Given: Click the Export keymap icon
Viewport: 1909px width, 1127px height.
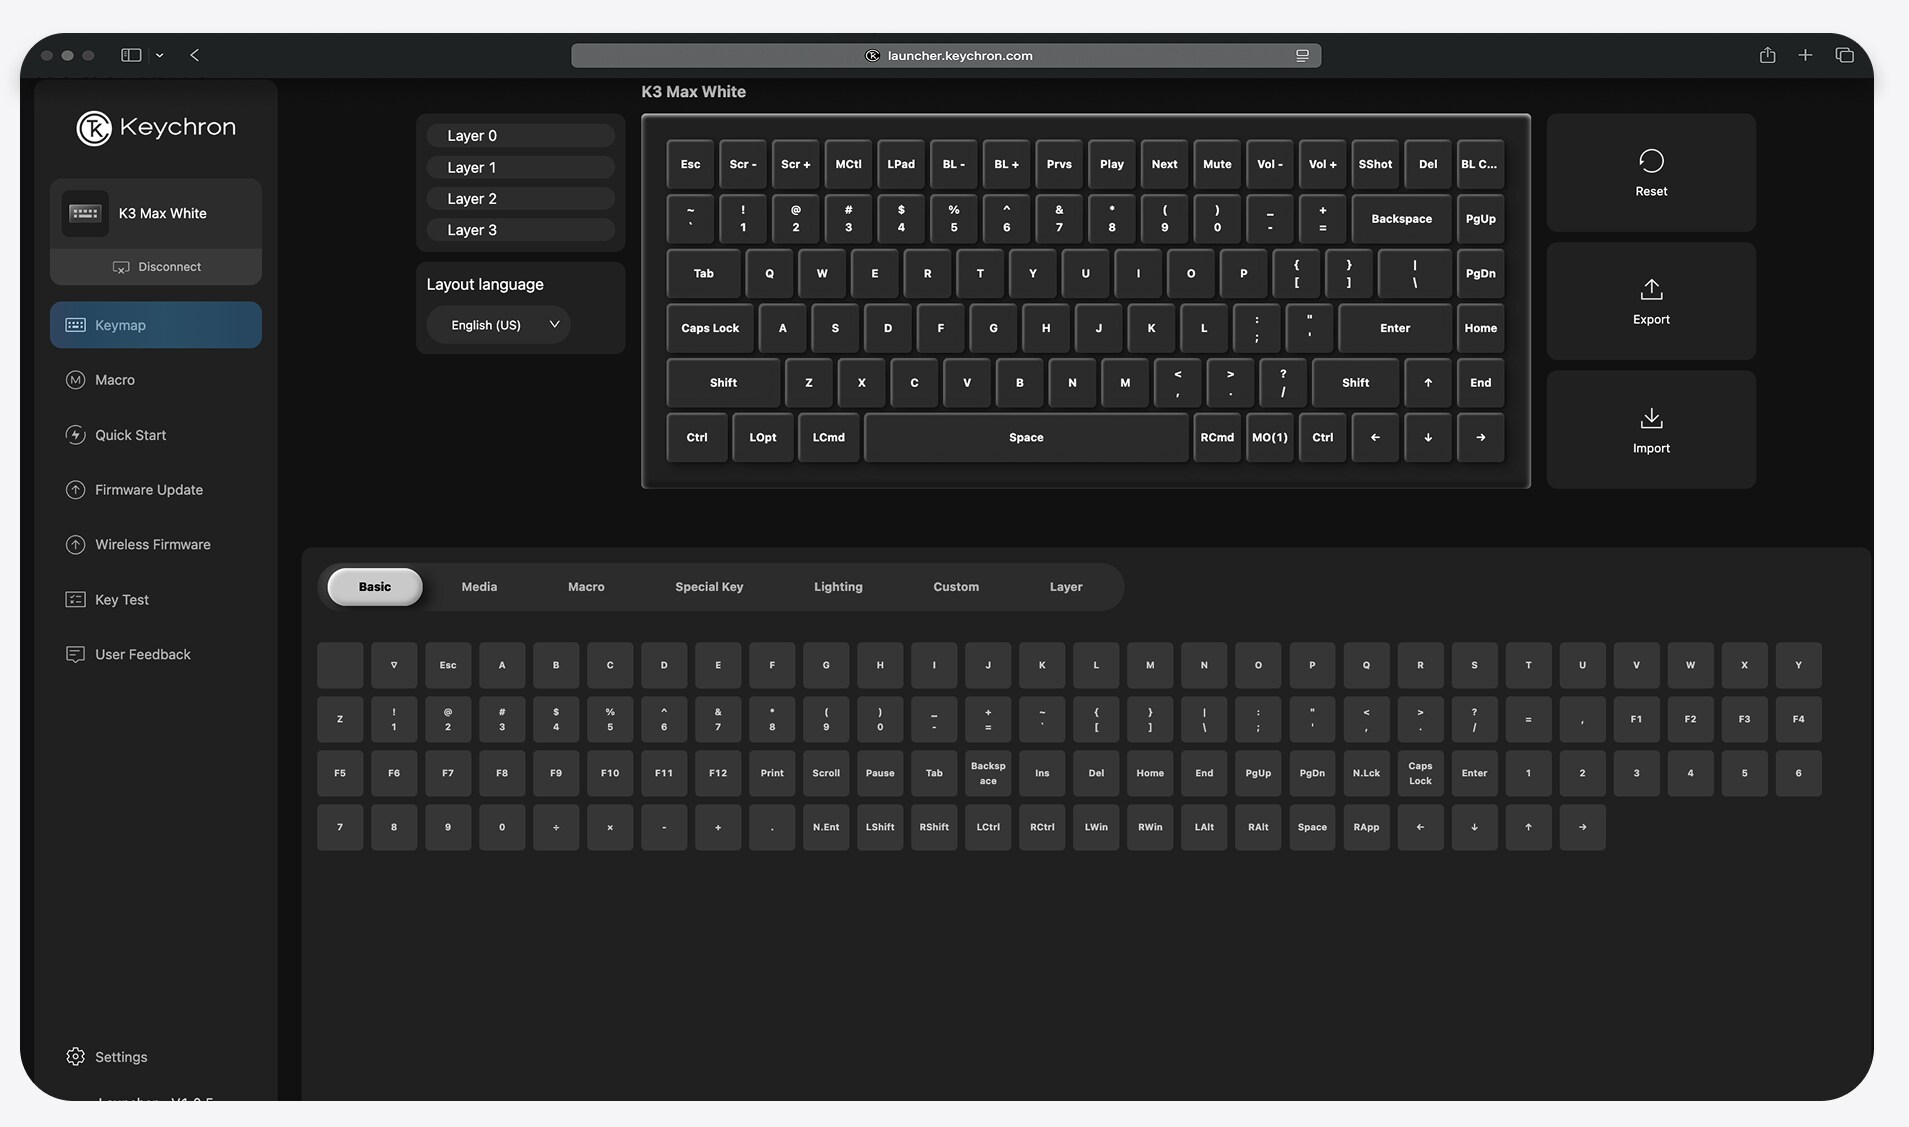Looking at the screenshot, I should coord(1651,290).
